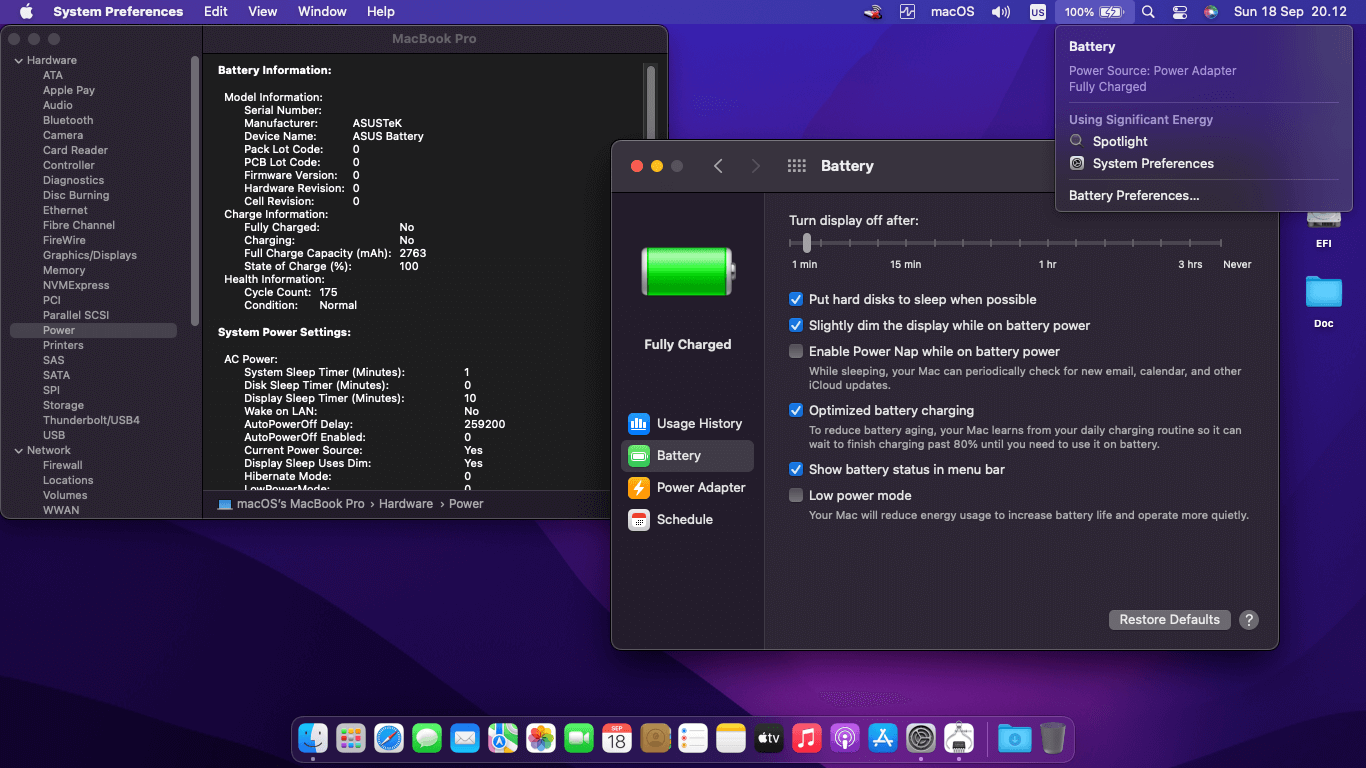The height and width of the screenshot is (768, 1366).
Task: Open Launchpad from the Dock
Action: click(x=351, y=739)
